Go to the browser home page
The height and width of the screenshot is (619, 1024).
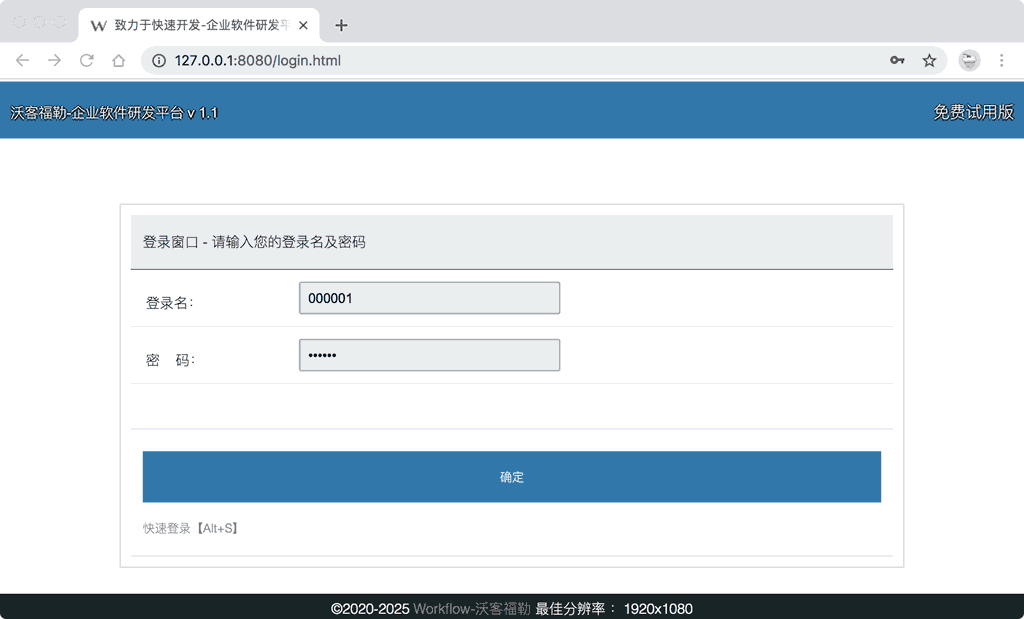[118, 61]
